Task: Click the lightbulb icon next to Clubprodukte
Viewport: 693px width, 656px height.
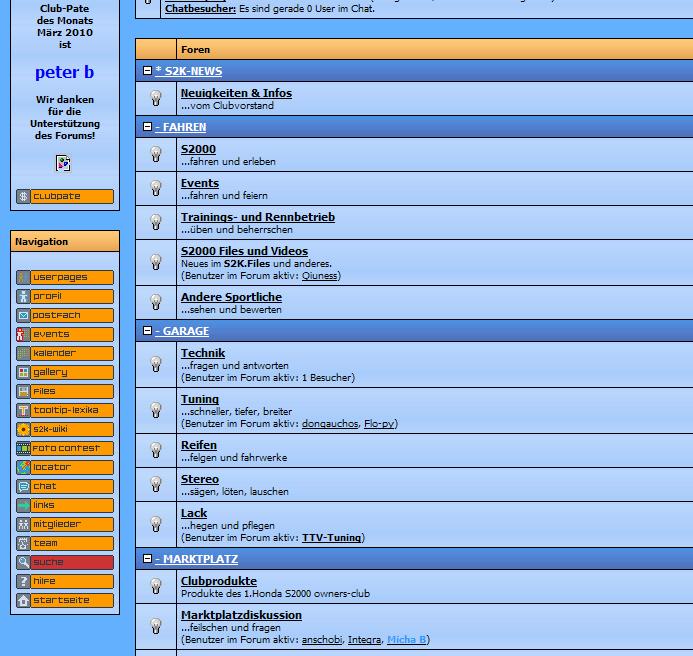Action: pos(156,586)
